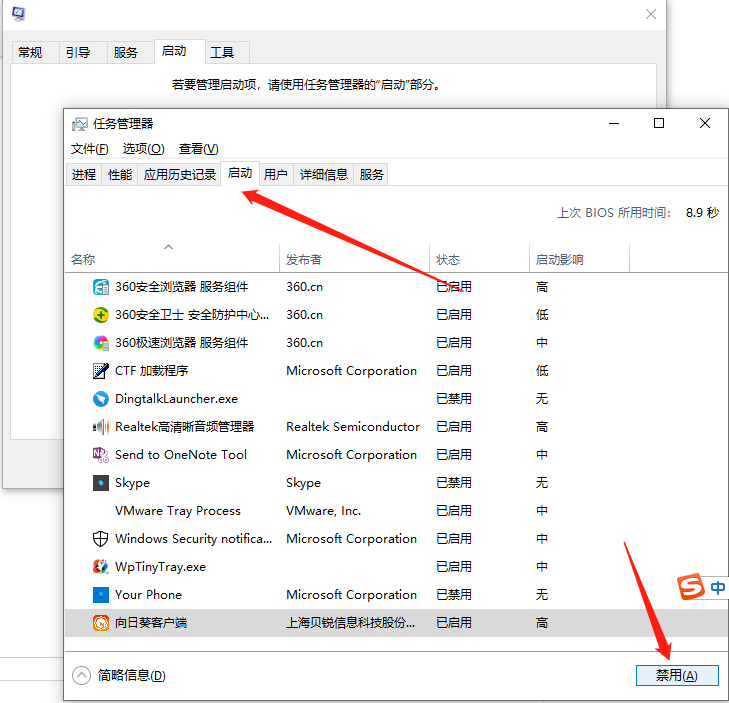Sort by the 名称 column header
This screenshot has height=703, width=729.
tap(172, 259)
